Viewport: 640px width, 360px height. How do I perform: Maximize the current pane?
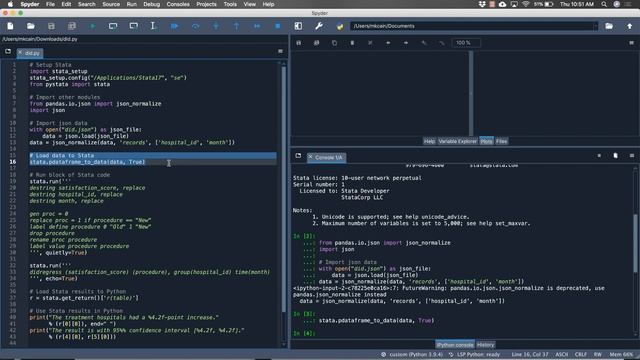(x=298, y=26)
